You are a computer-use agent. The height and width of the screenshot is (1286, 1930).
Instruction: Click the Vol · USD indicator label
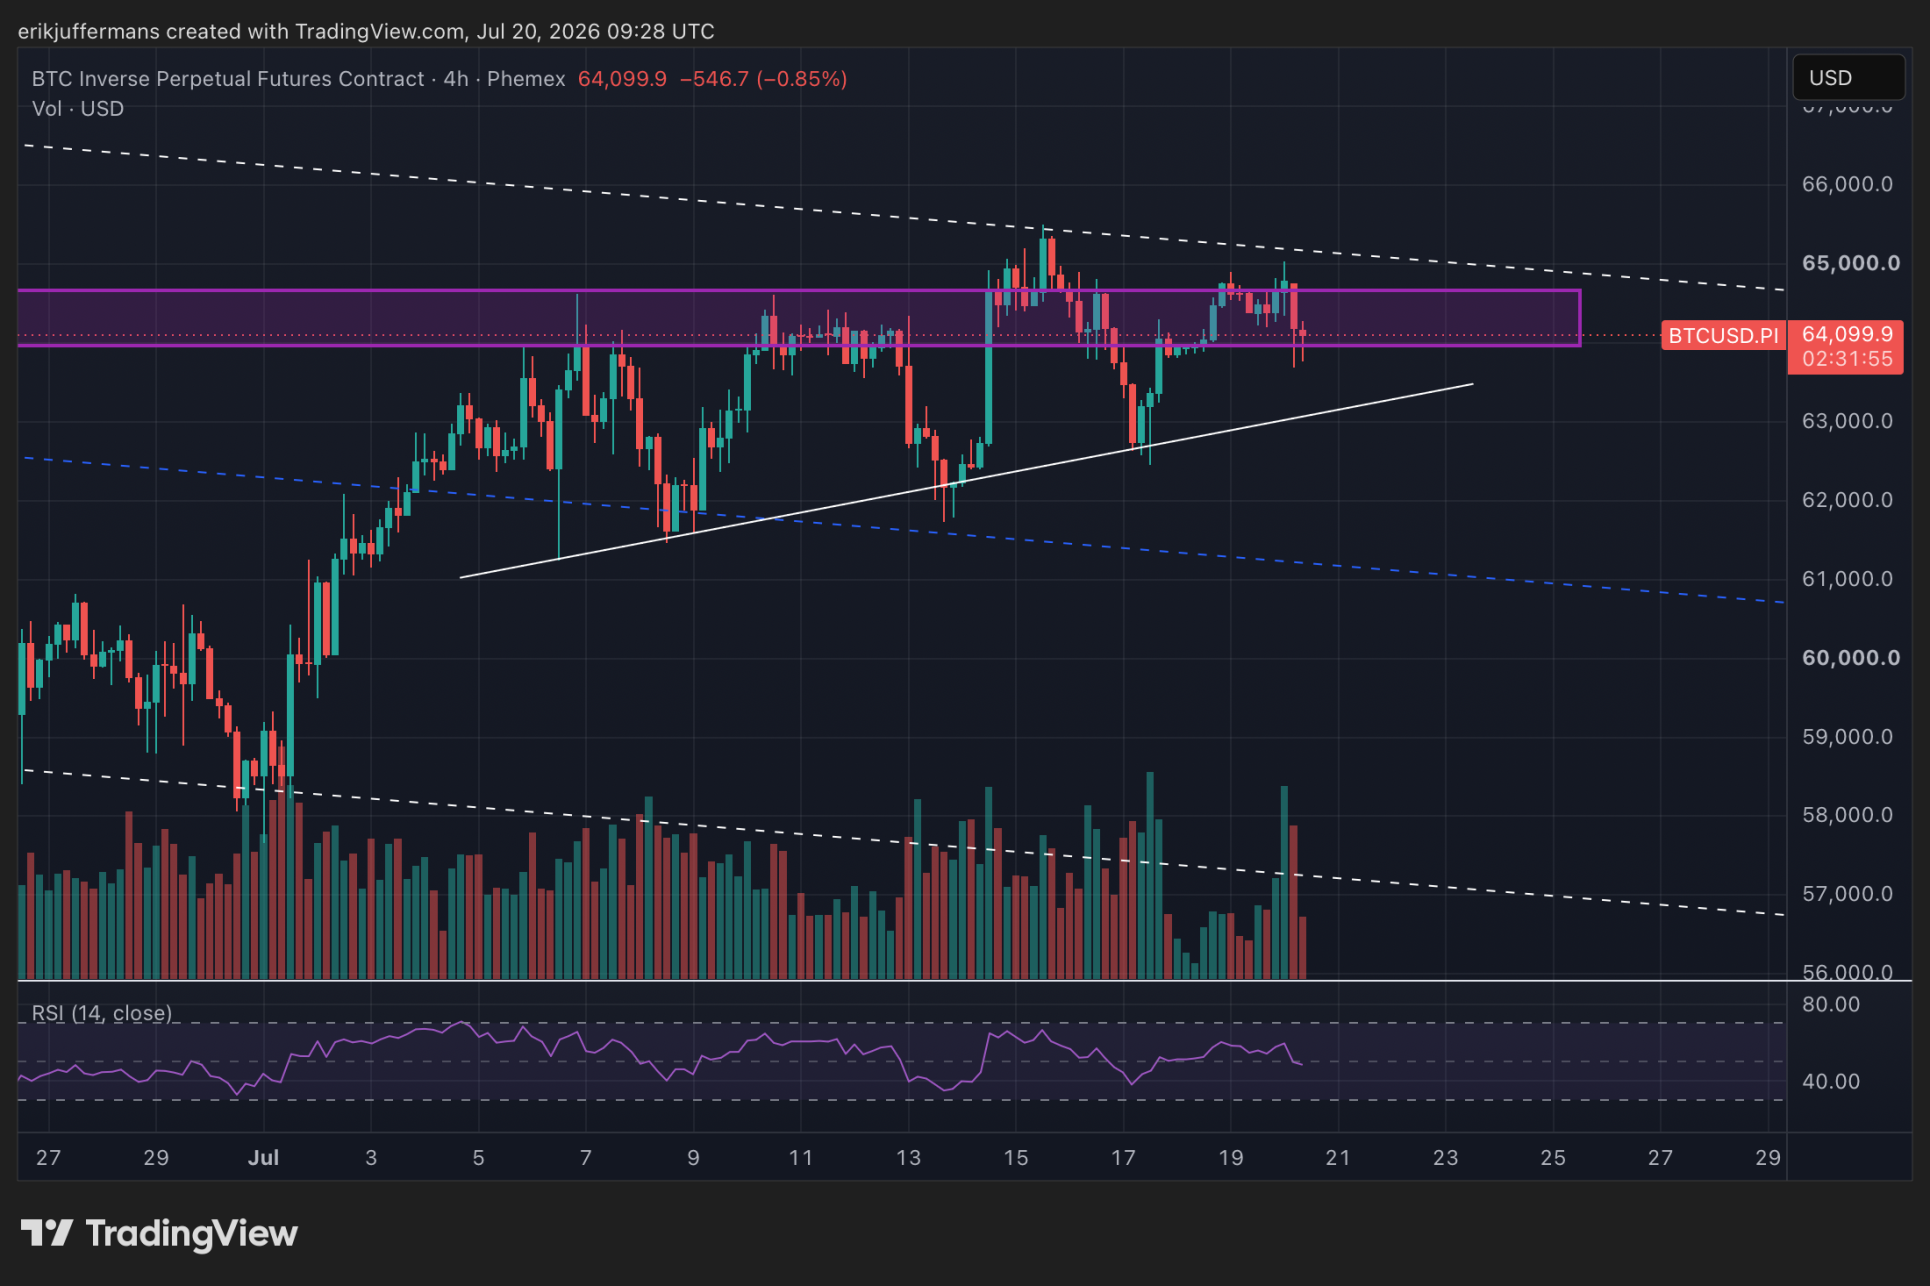coord(78,109)
